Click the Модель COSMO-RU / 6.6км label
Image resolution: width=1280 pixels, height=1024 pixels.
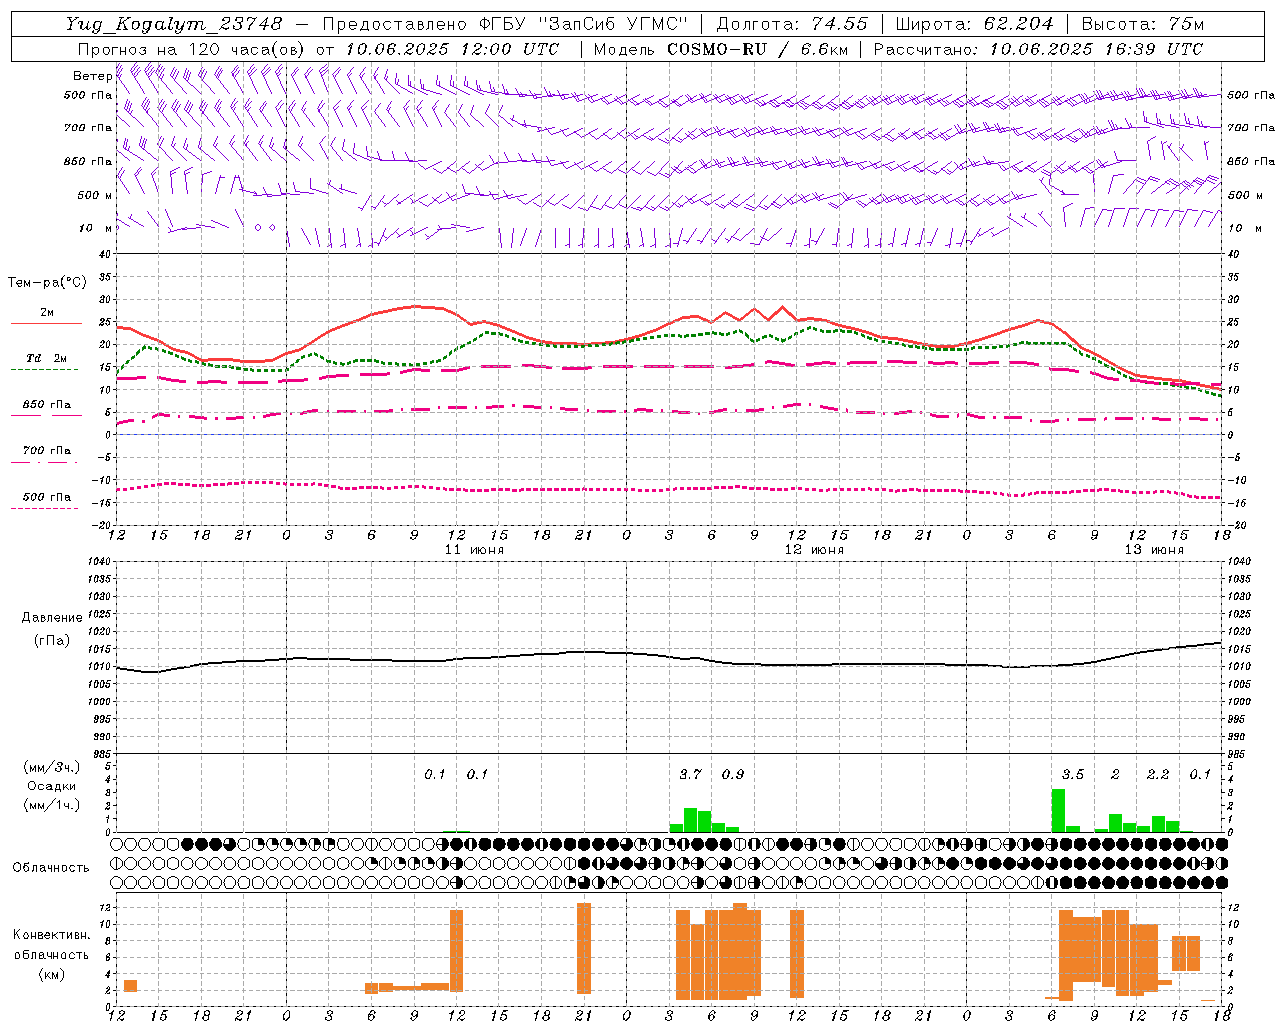click(x=719, y=49)
